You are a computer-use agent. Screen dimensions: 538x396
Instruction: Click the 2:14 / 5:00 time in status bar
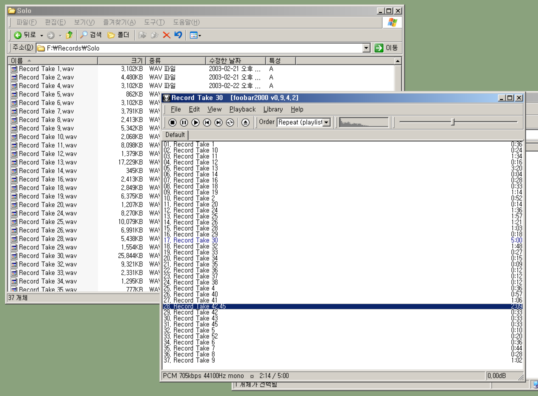click(x=274, y=376)
